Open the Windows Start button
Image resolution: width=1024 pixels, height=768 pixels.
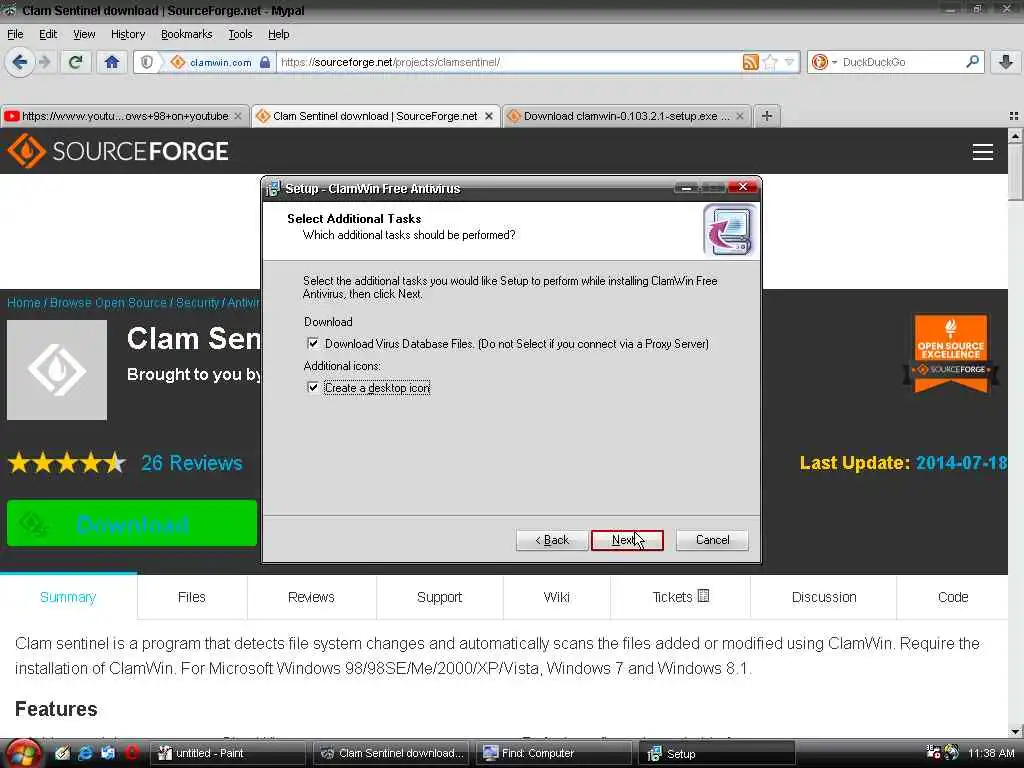[23, 754]
